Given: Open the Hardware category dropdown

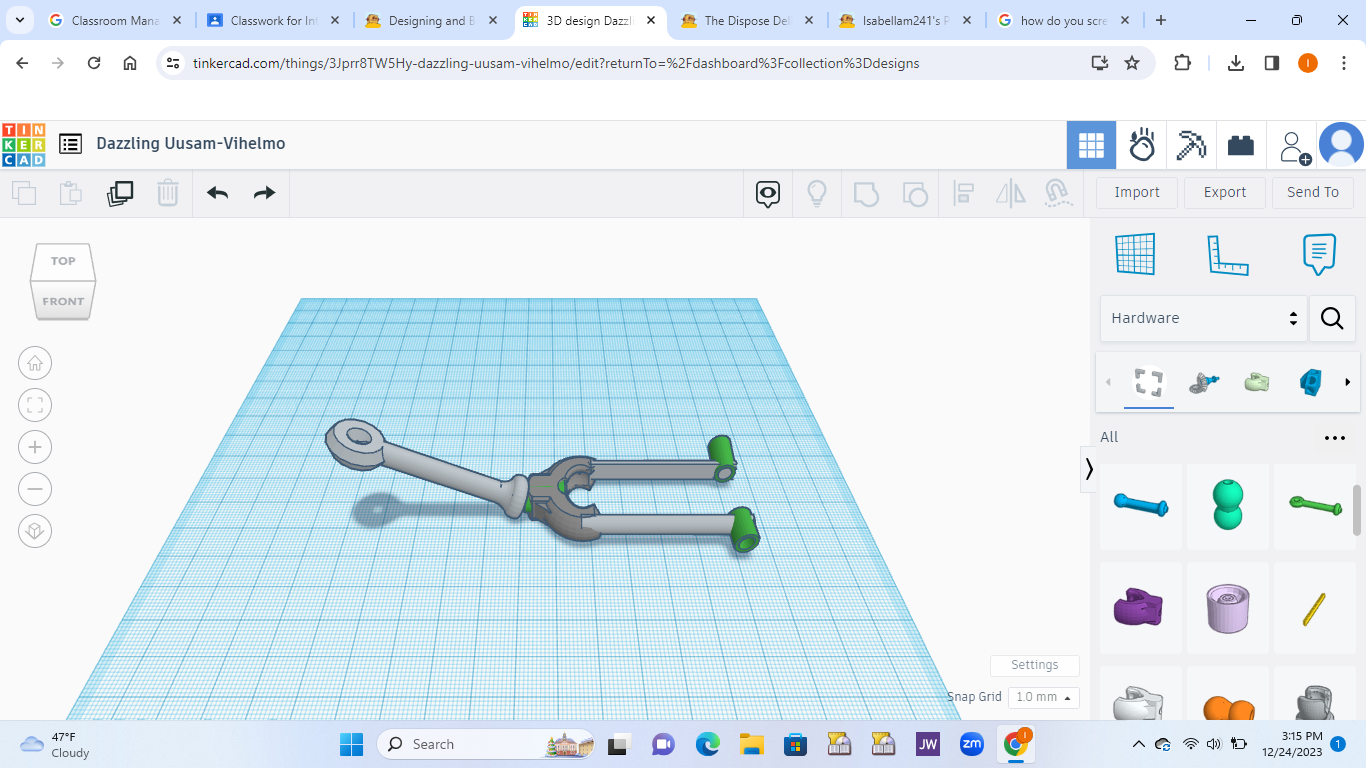Looking at the screenshot, I should click(x=1203, y=318).
